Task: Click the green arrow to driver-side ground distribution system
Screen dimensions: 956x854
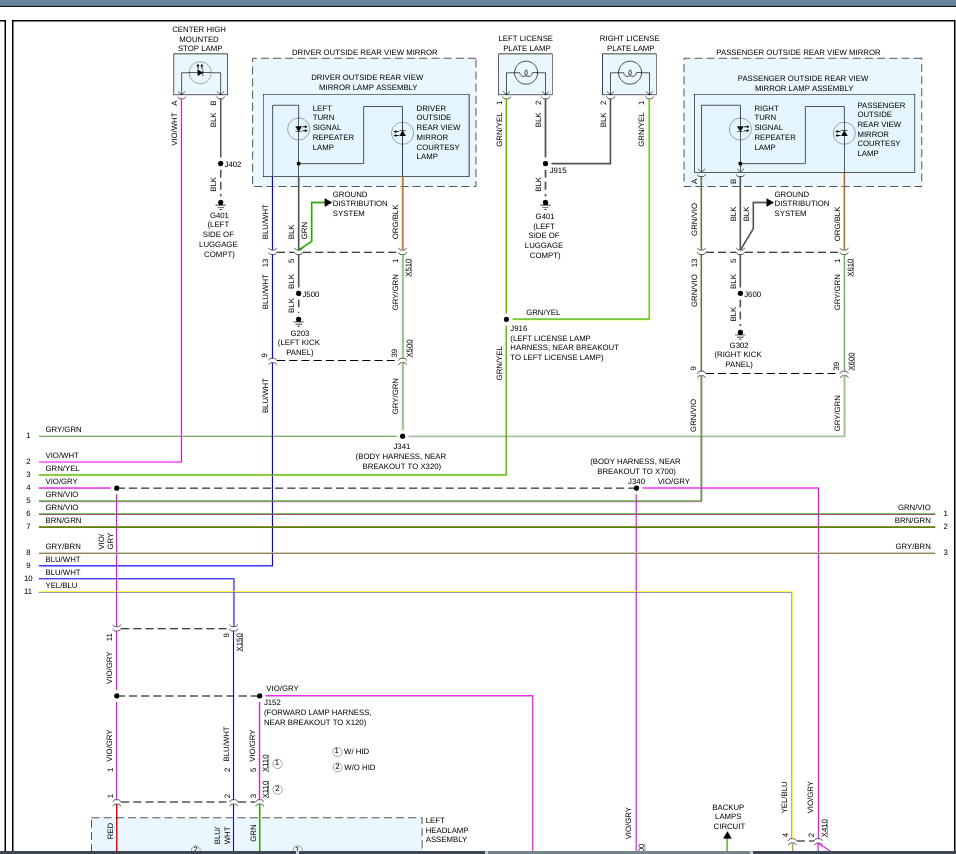Action: click(x=328, y=202)
